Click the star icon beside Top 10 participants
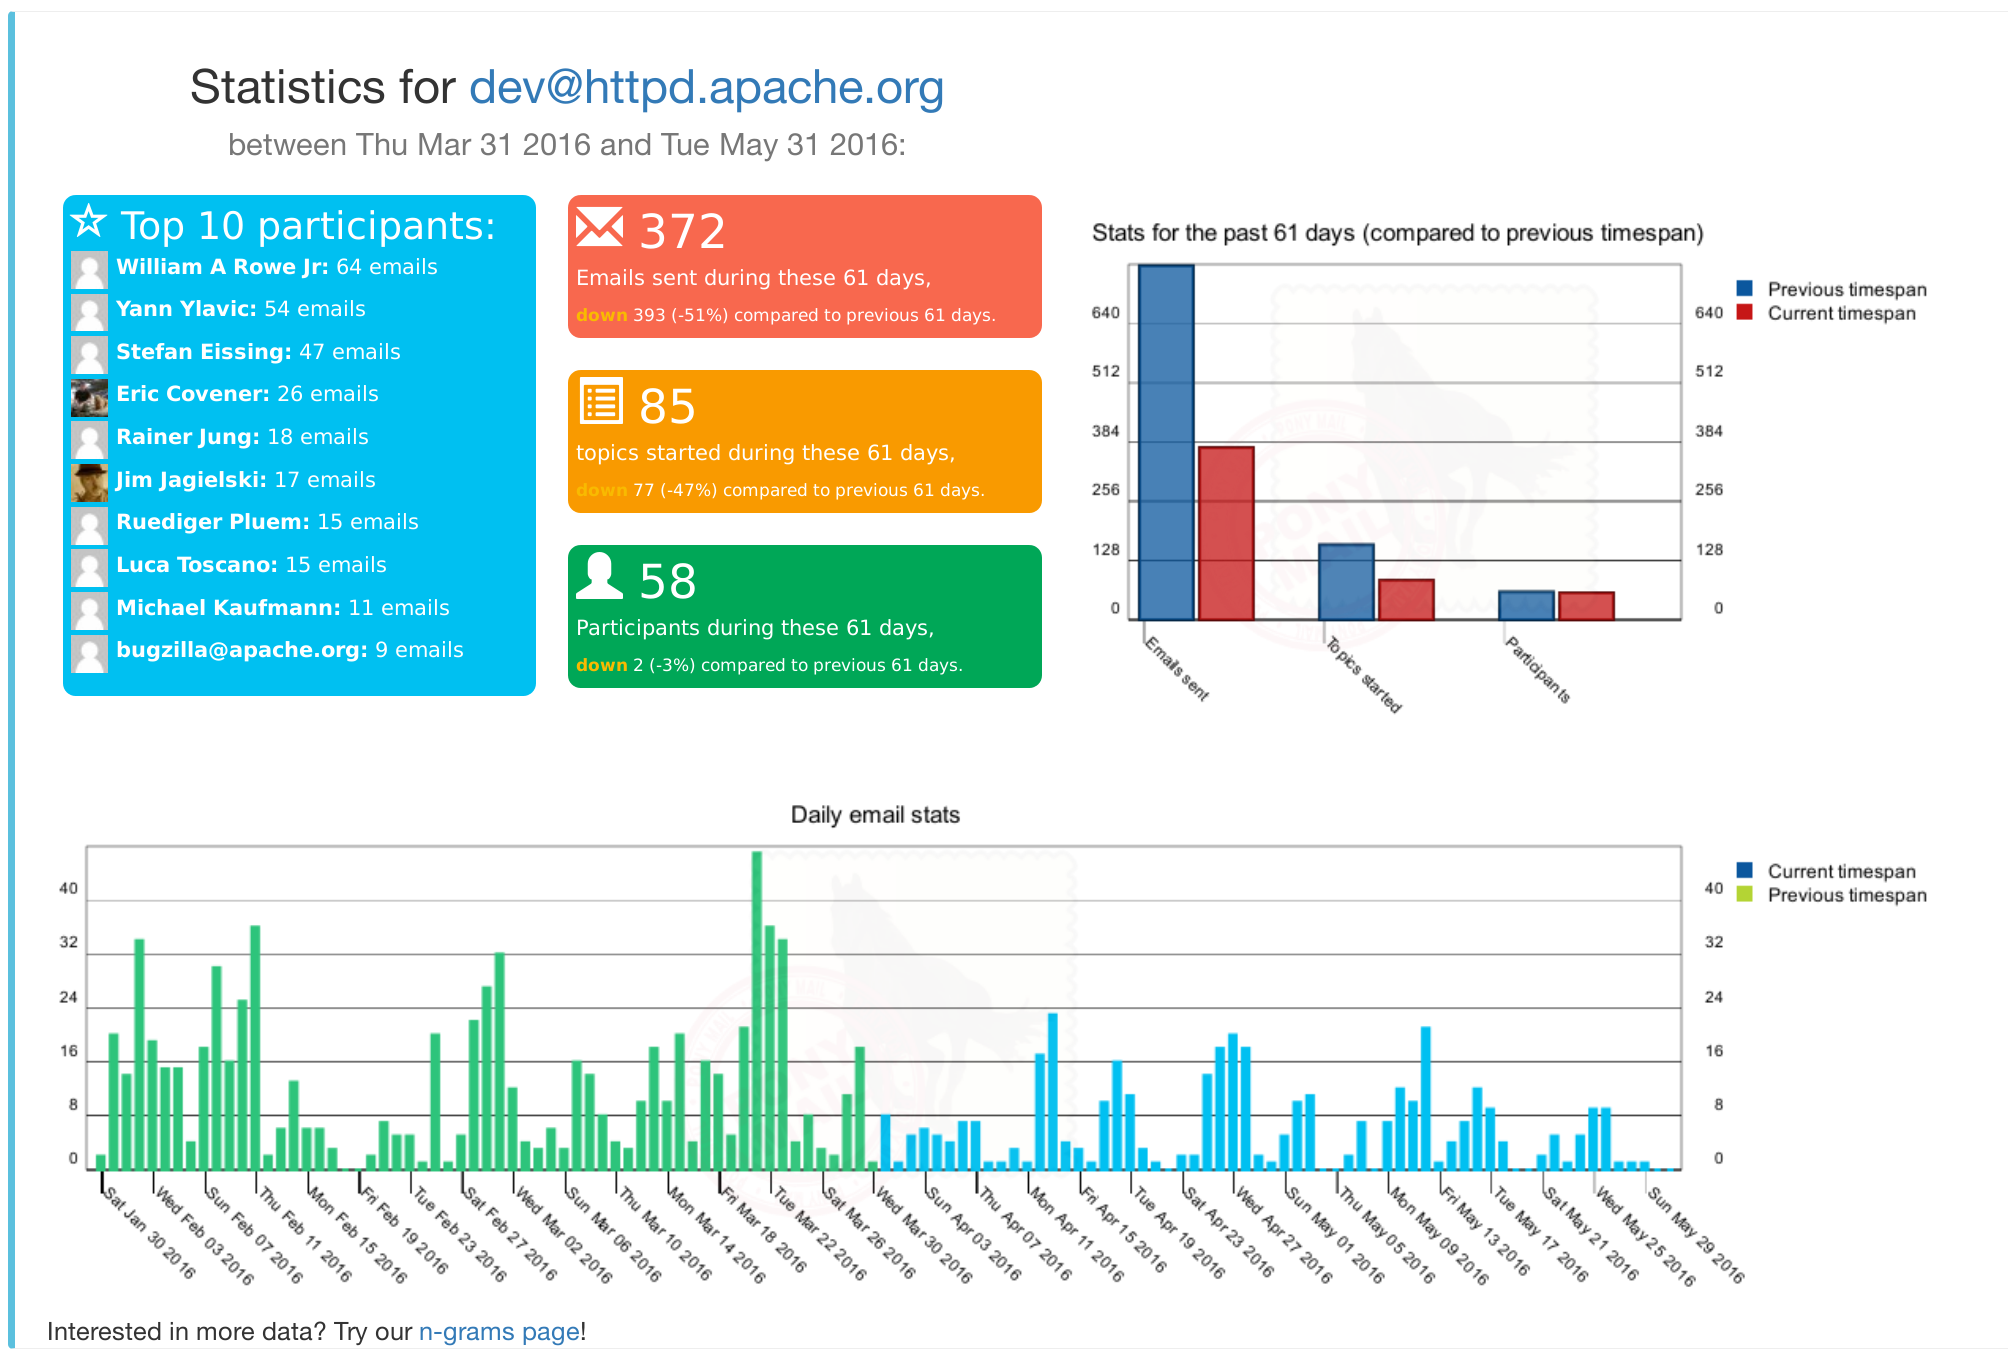This screenshot has height=1355, width=2008. pos(89,222)
